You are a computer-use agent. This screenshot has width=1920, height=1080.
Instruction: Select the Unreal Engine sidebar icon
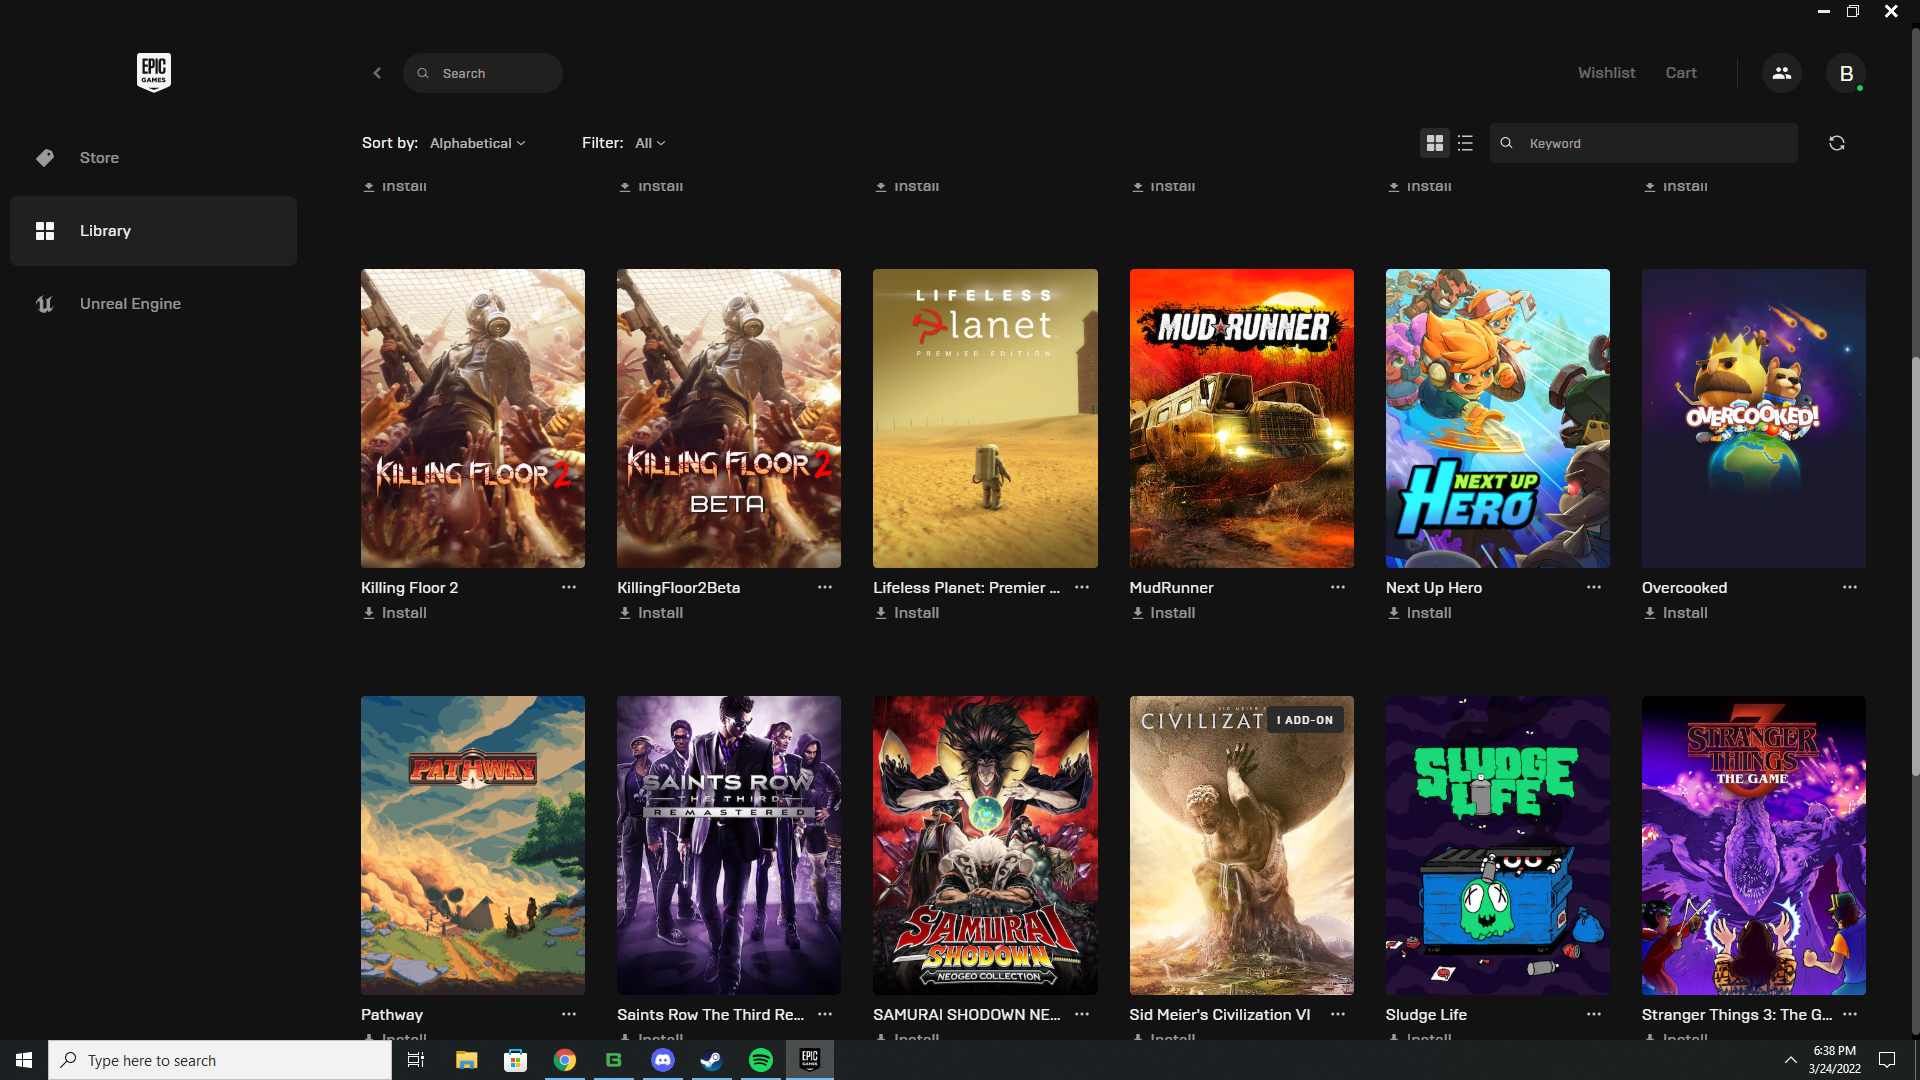45,303
